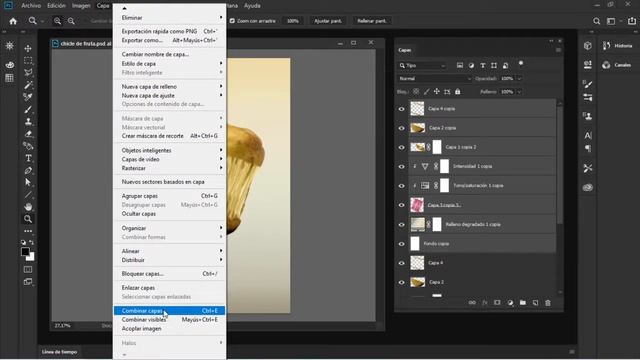Select the Clone Stamp tool
The width and height of the screenshot is (640, 360).
tap(28, 122)
